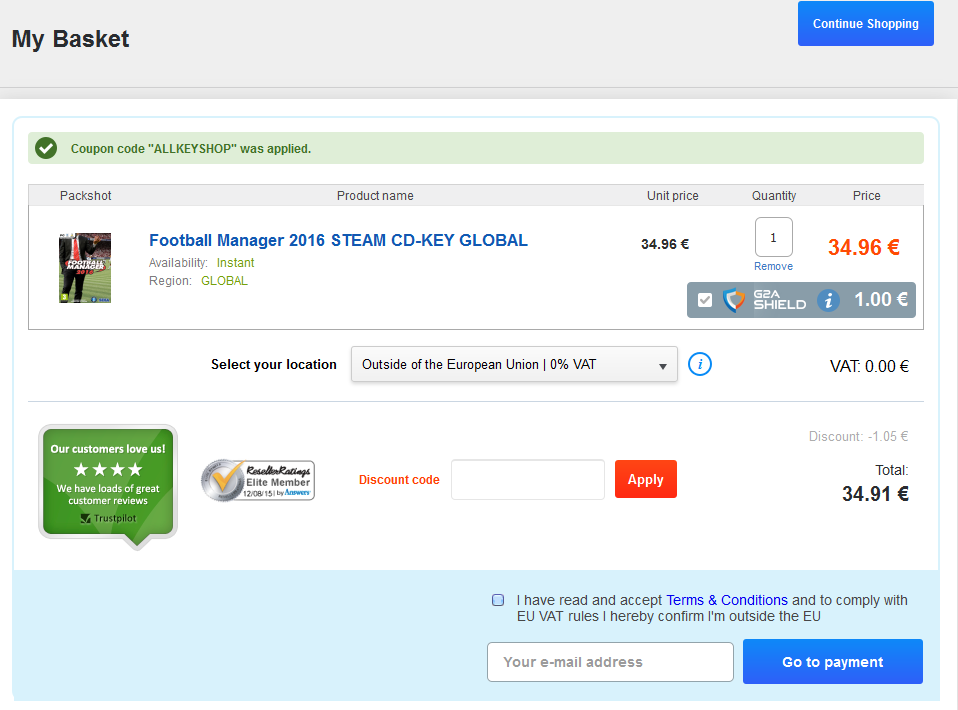This screenshot has width=958, height=710.
Task: Click the 'Quantity' column header
Action: pyautogui.click(x=773, y=196)
